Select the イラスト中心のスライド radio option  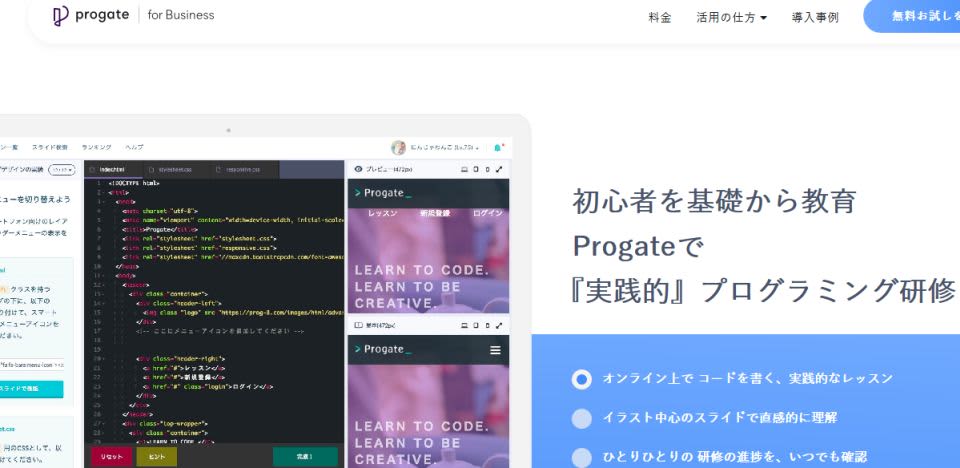click(x=582, y=418)
